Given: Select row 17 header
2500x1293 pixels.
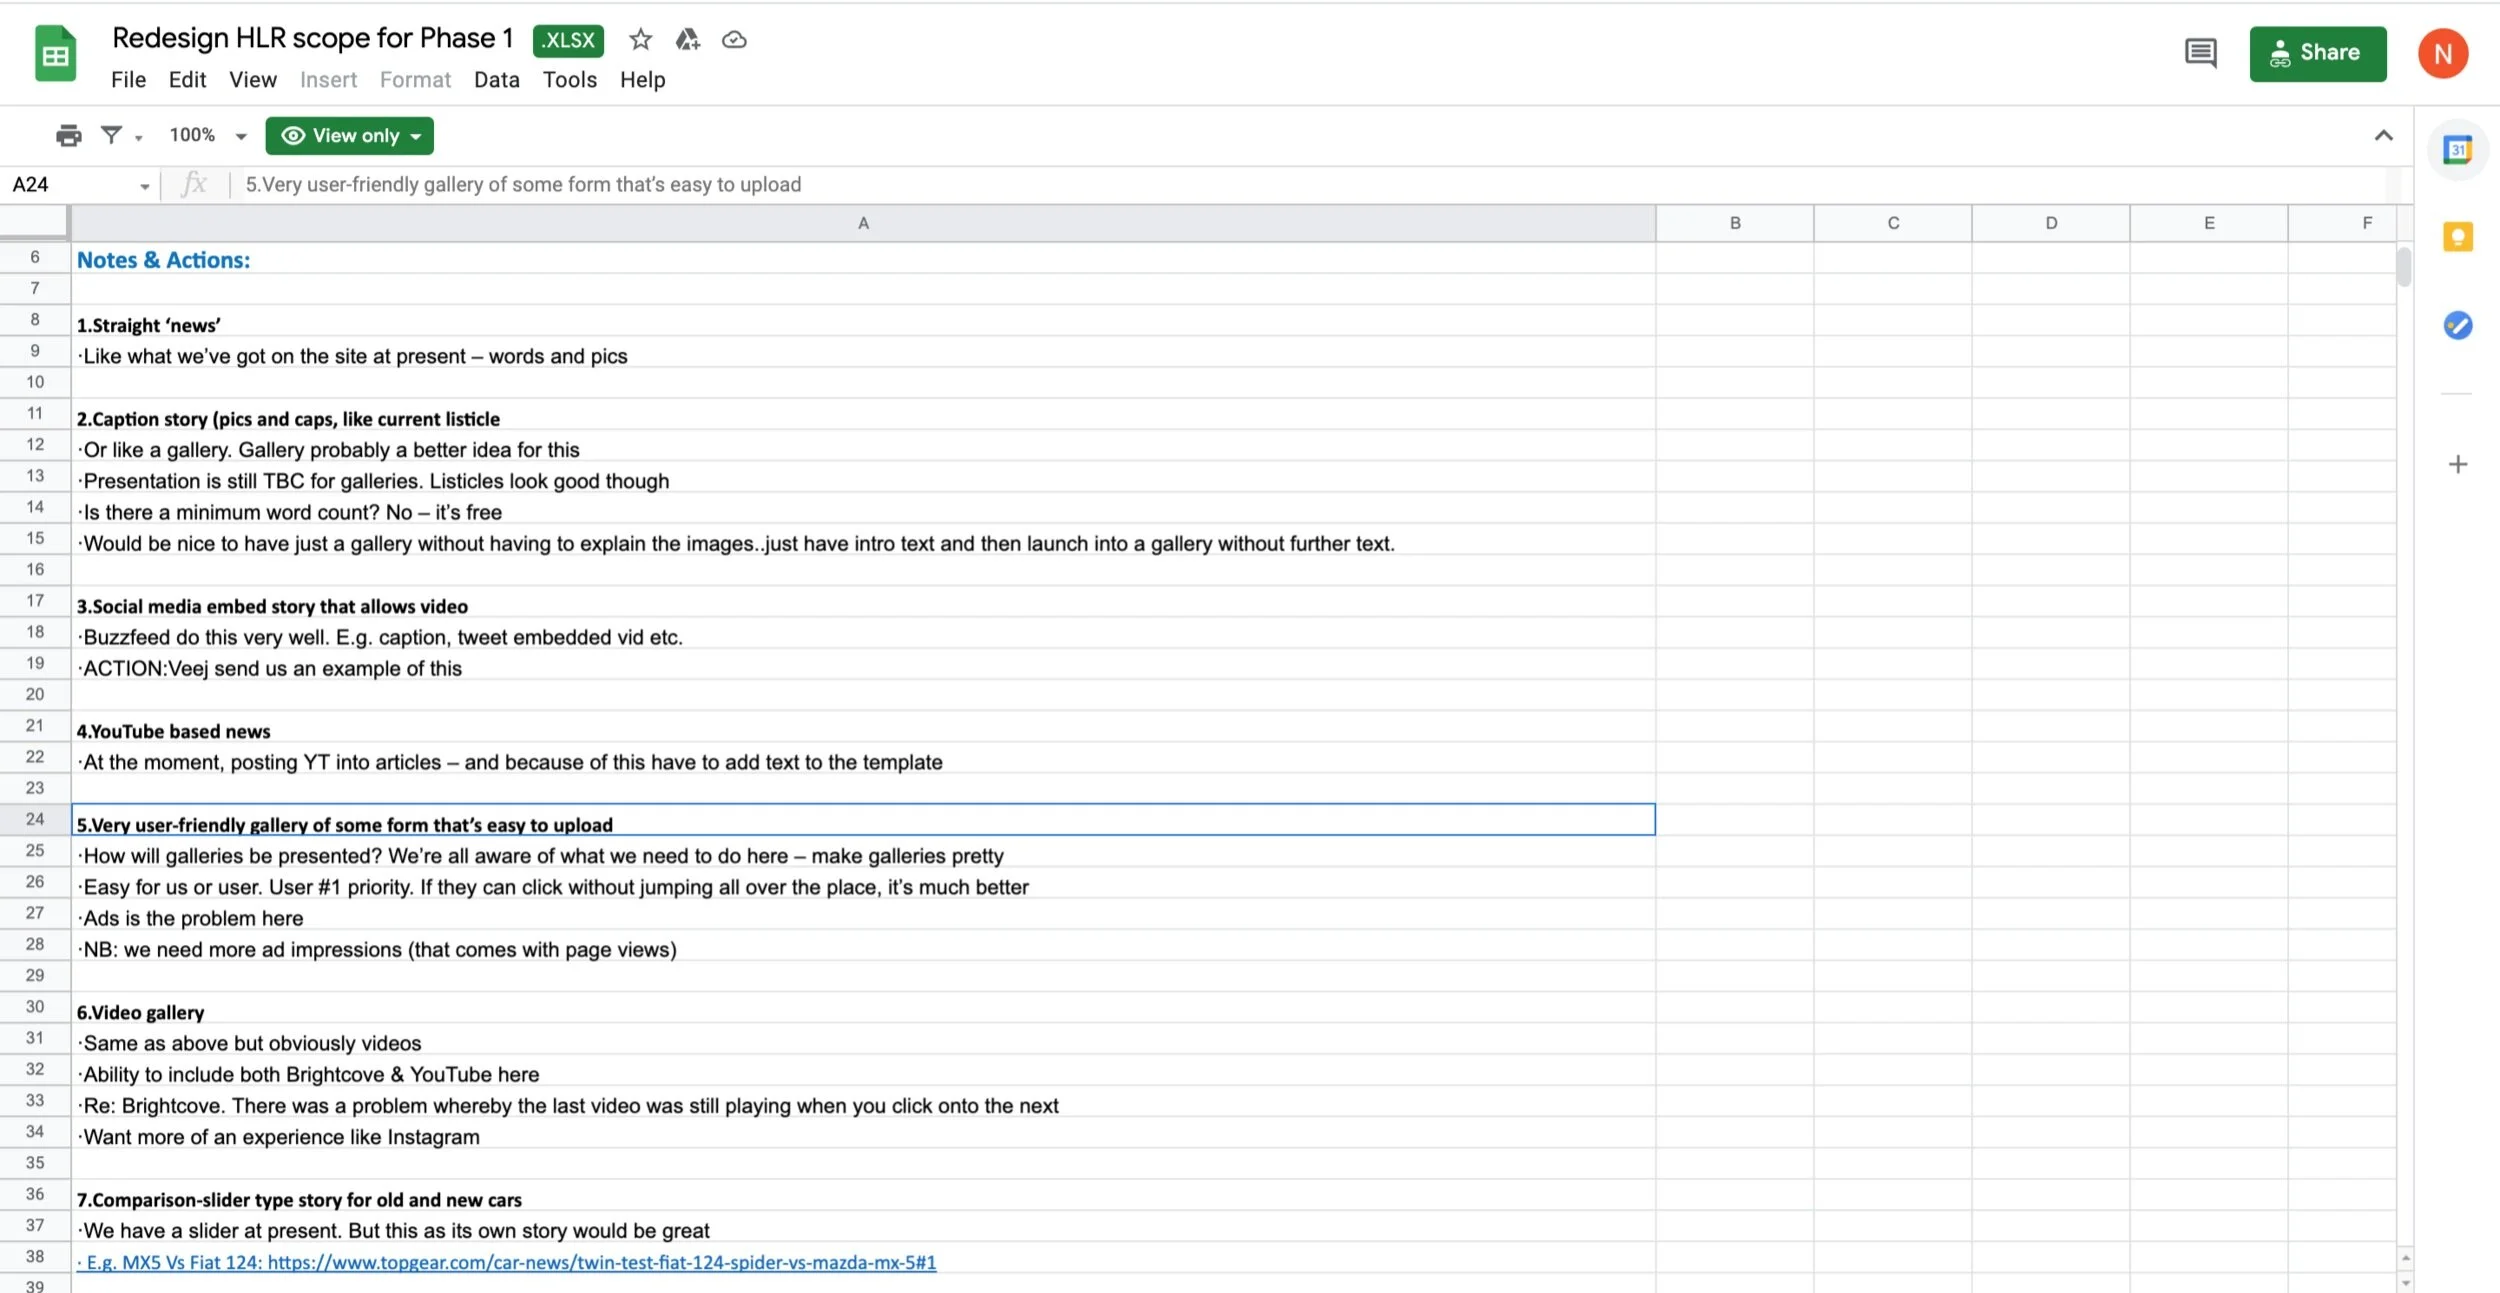Looking at the screenshot, I should (x=35, y=600).
